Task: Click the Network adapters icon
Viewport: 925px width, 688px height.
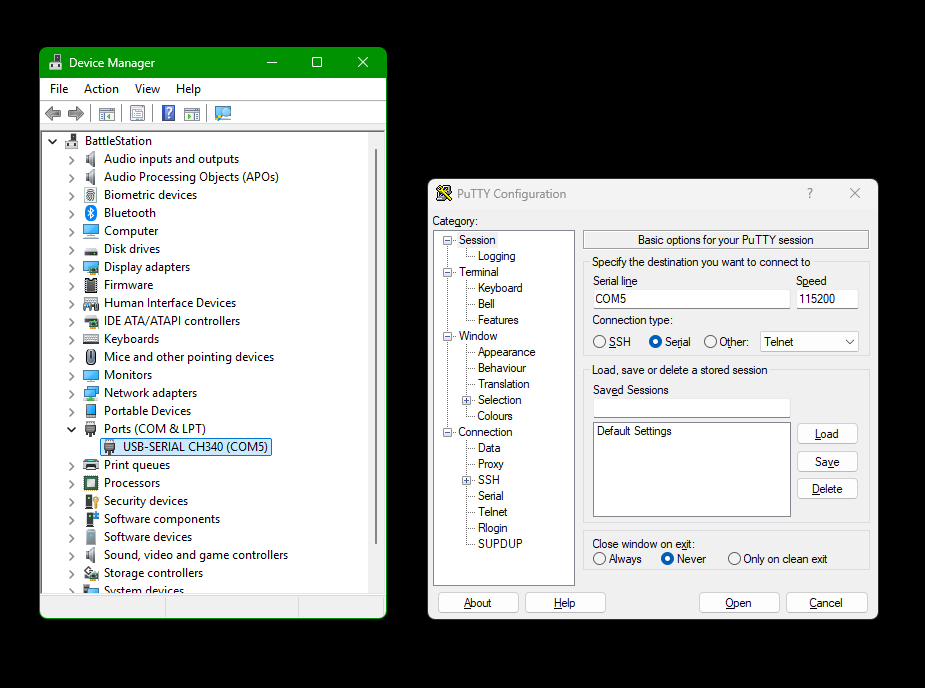Action: (x=91, y=393)
